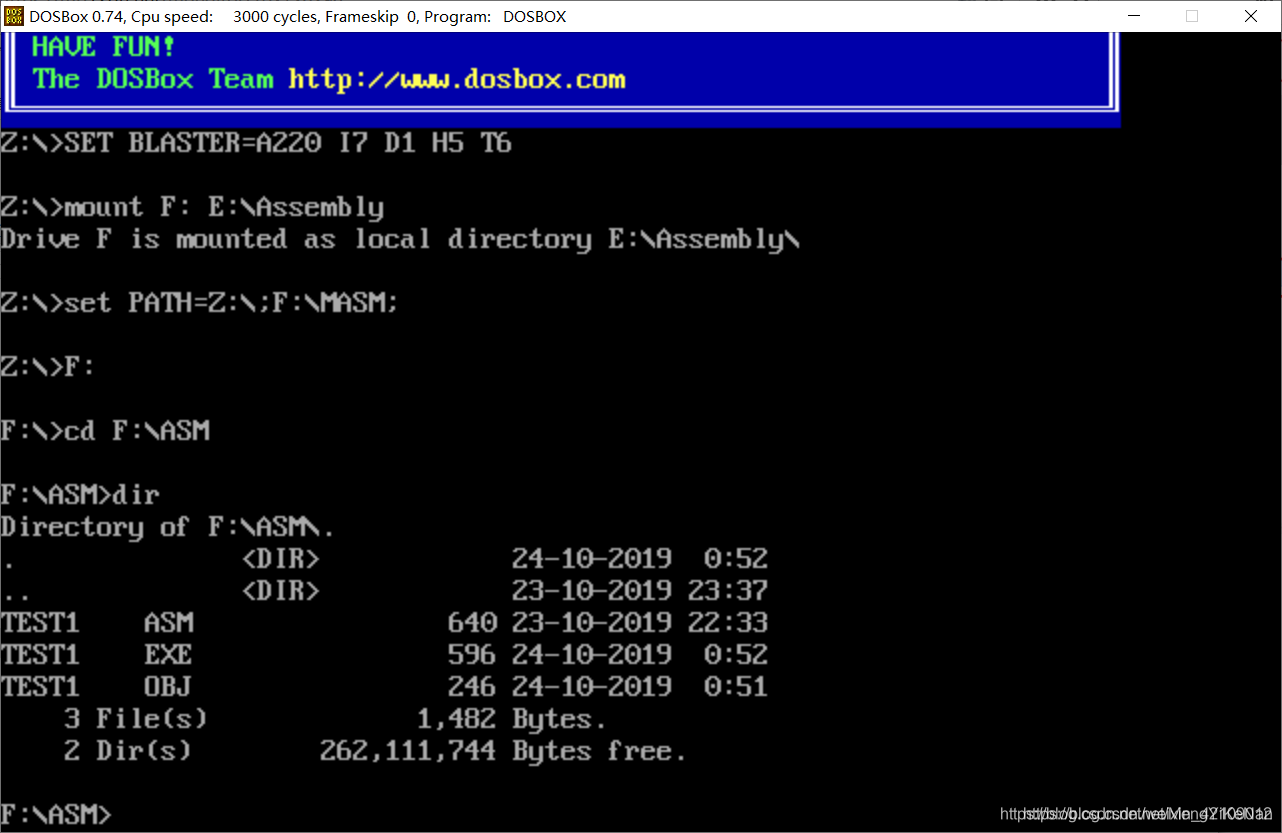Click the 596 file size value
Viewport: 1282px width, 833px height.
pyautogui.click(x=472, y=655)
